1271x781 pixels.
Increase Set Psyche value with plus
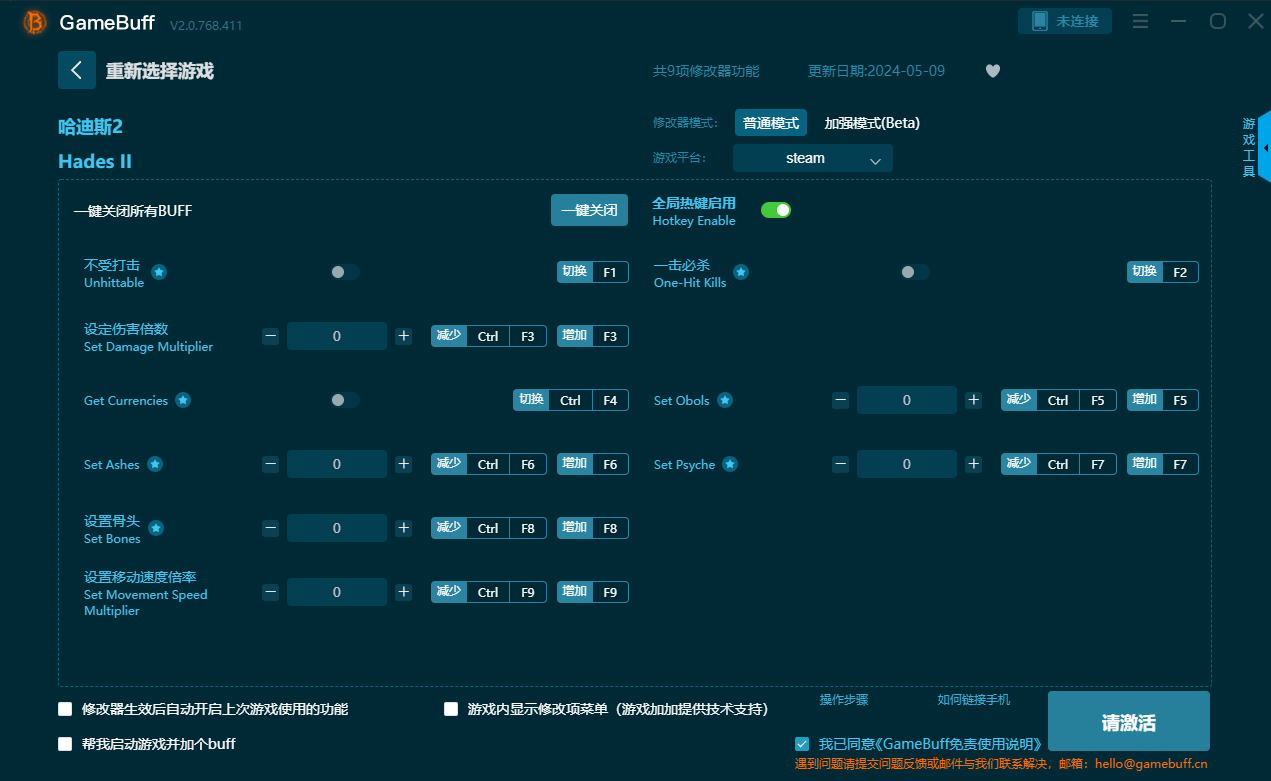(x=974, y=464)
